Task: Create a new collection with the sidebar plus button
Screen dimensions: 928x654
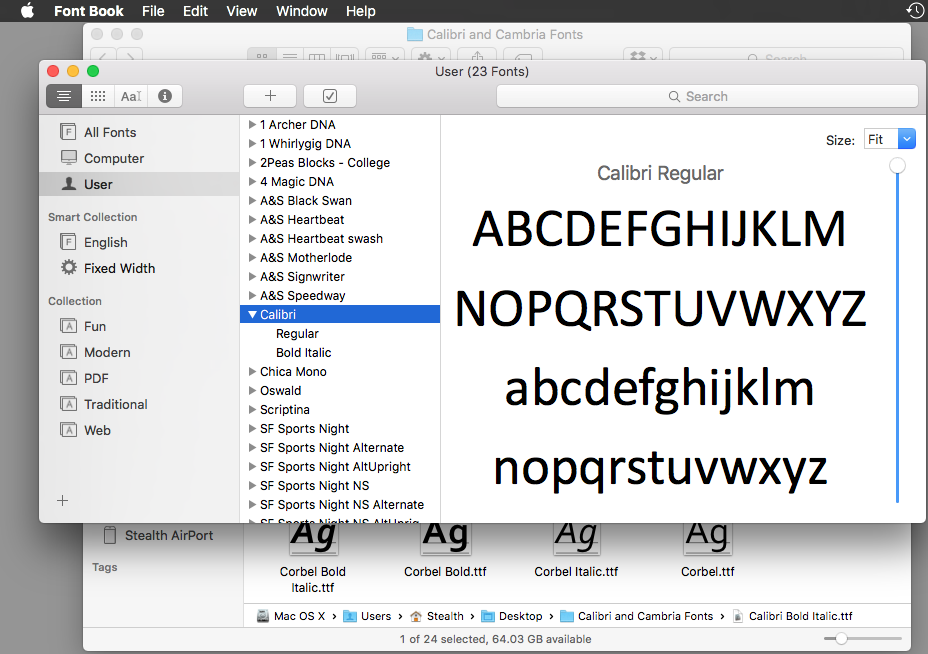Action: coord(62,500)
